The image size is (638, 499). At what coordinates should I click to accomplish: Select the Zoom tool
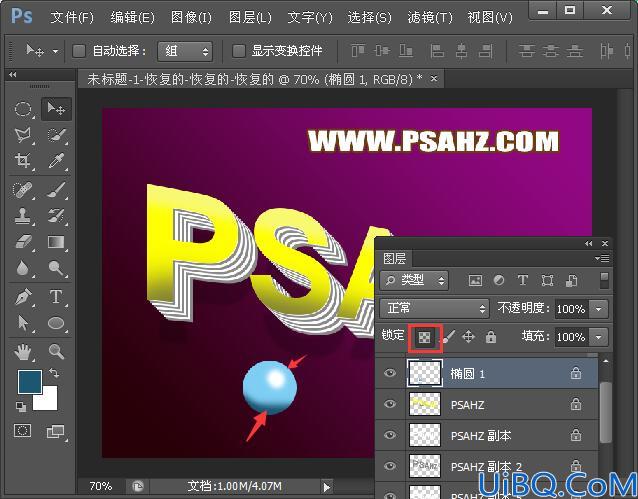click(x=56, y=352)
